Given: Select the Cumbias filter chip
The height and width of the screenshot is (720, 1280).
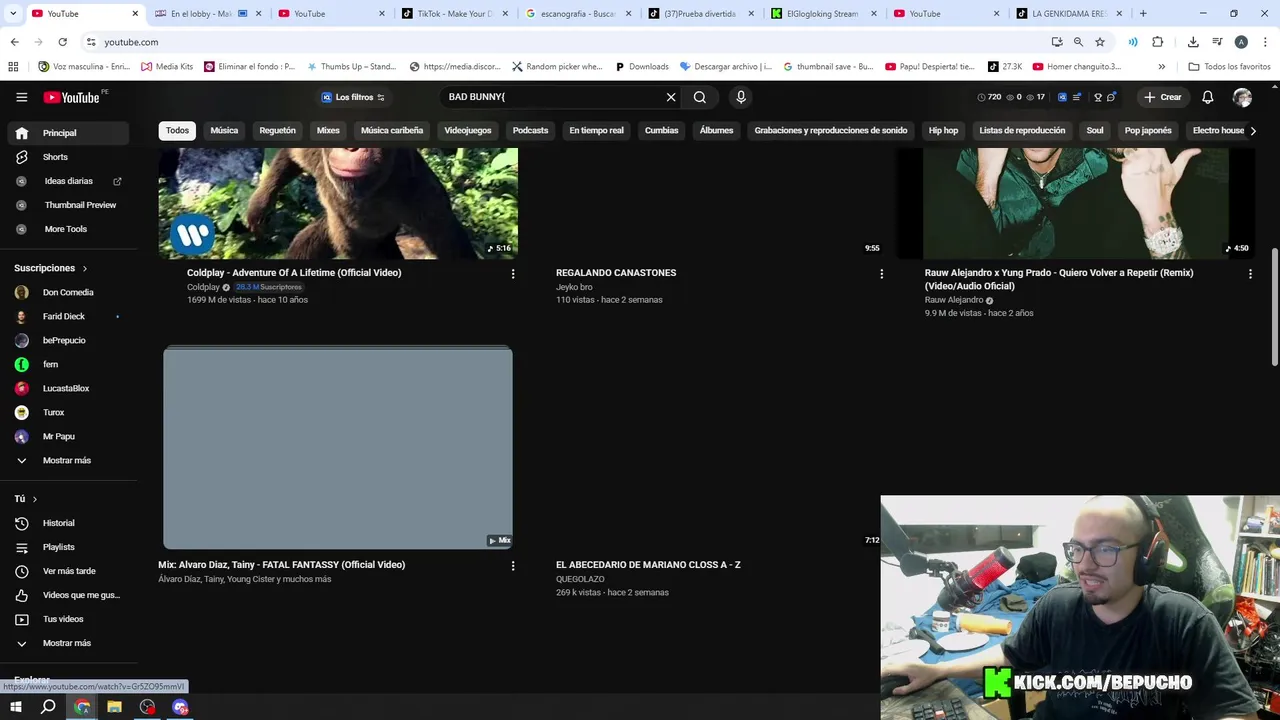Looking at the screenshot, I should [661, 130].
